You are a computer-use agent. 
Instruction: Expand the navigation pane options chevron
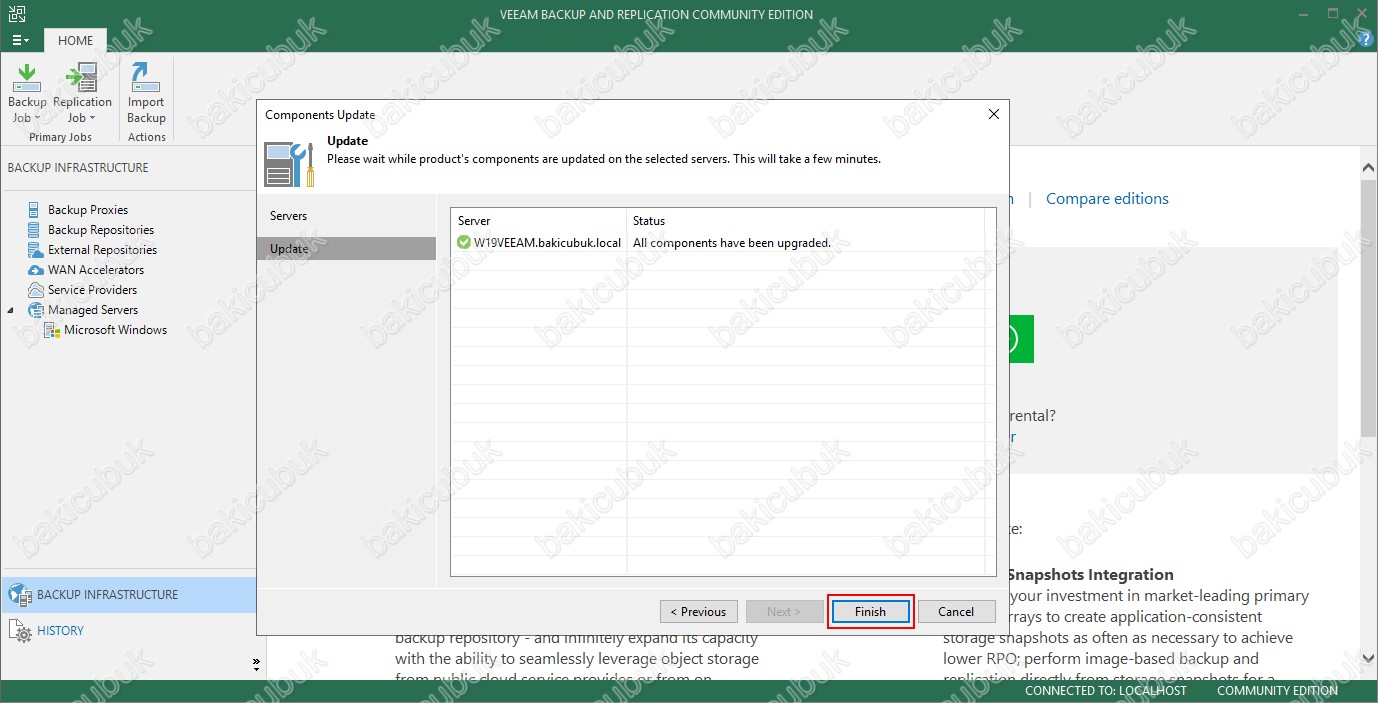point(256,663)
